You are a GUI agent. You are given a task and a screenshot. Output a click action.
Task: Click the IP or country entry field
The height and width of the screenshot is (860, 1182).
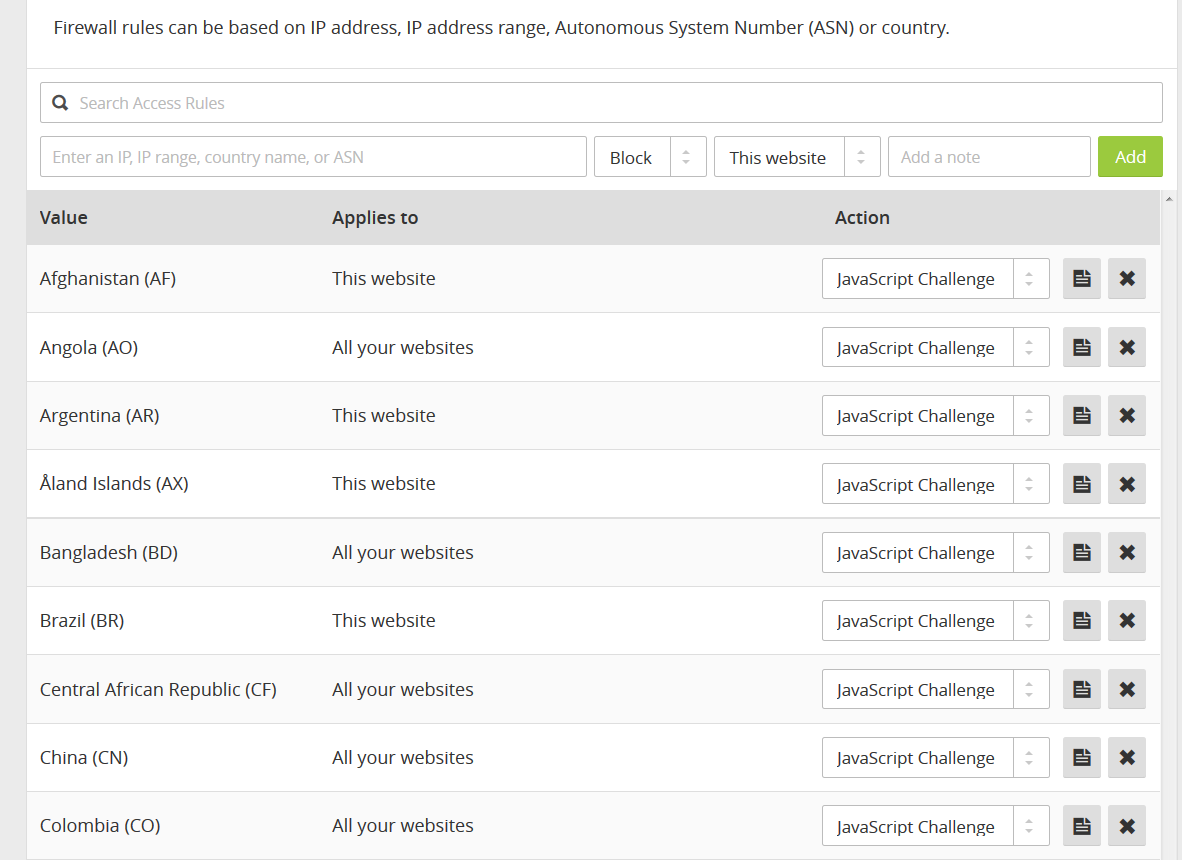pyautogui.click(x=313, y=157)
